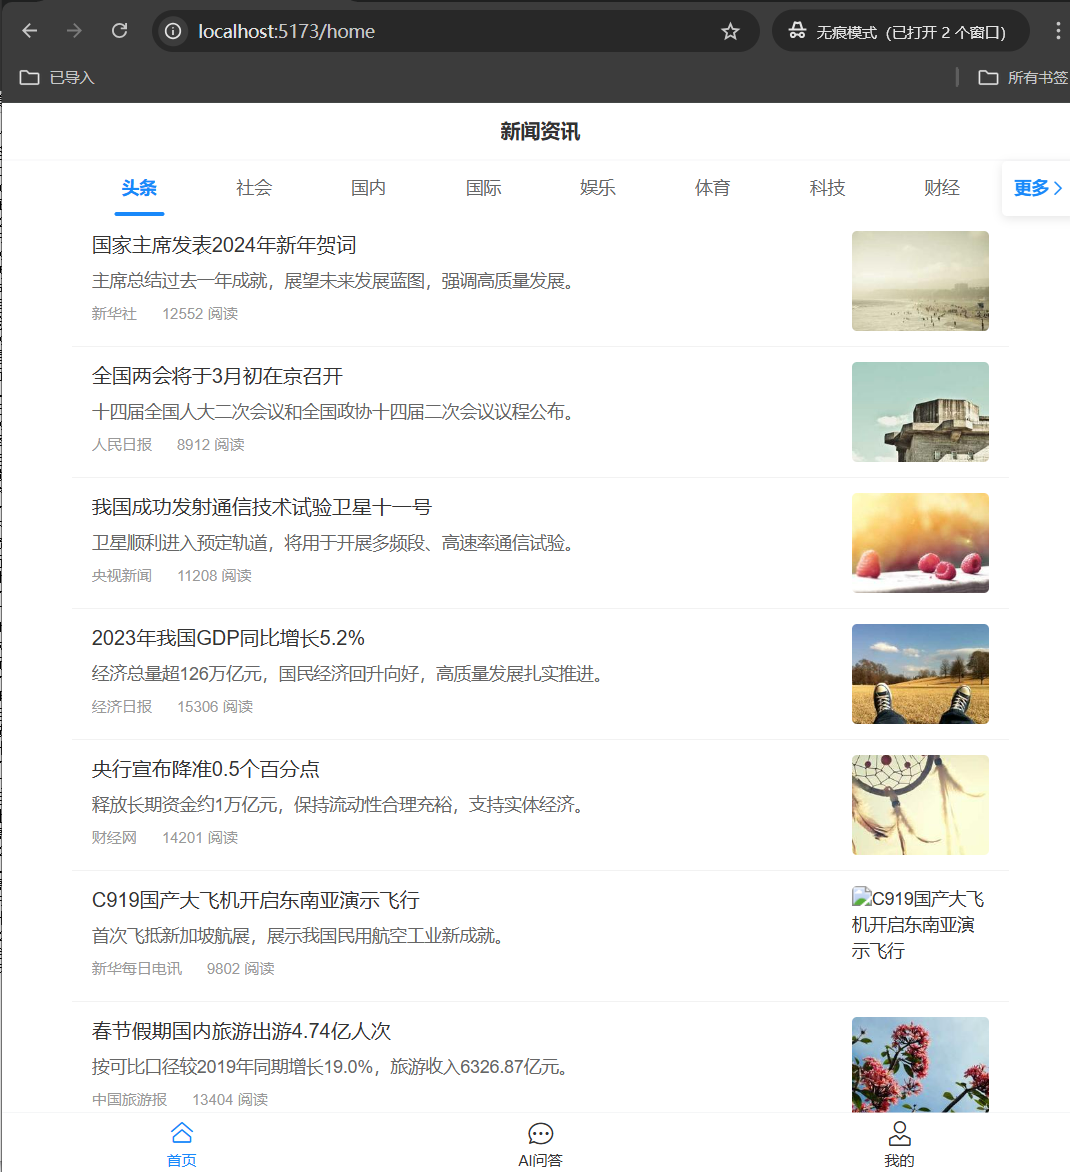Expand 更多 news categories

pos(1037,188)
